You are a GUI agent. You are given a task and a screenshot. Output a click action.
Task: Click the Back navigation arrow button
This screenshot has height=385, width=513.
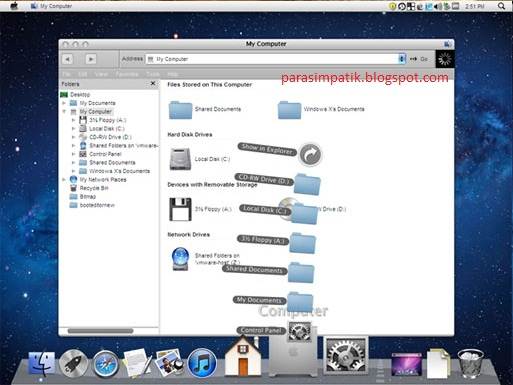[x=67, y=59]
